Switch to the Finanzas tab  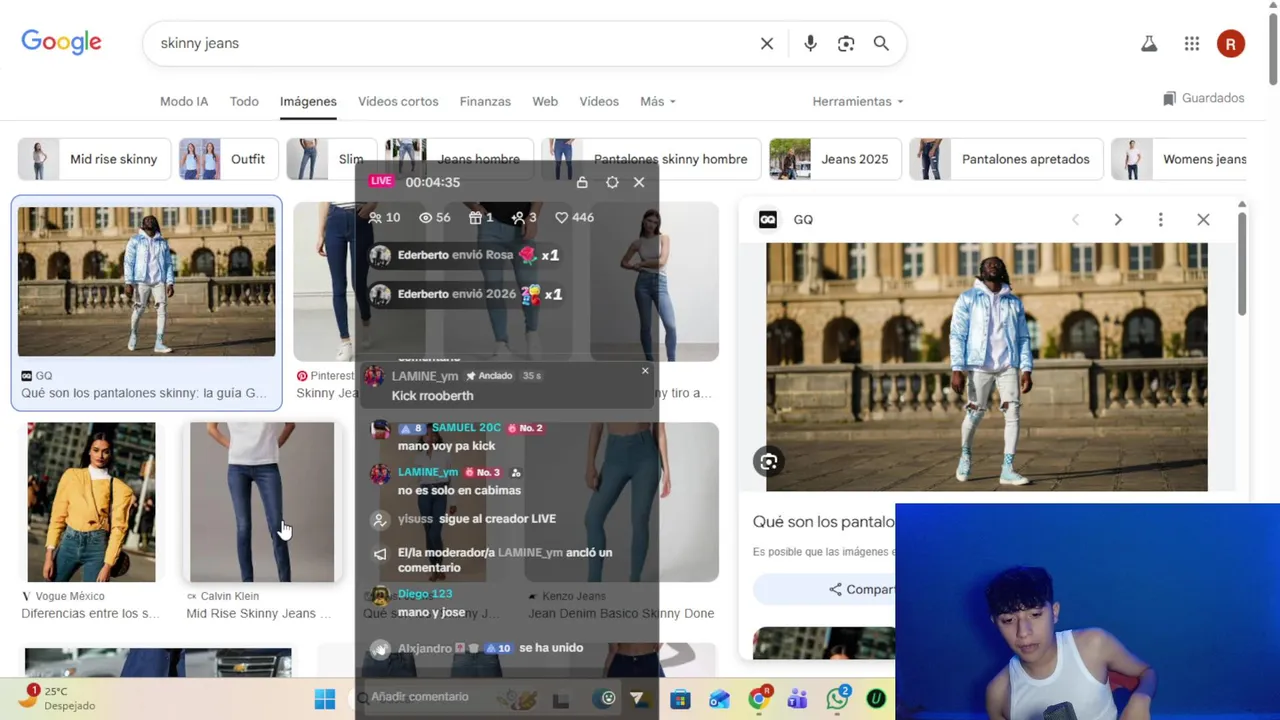[x=485, y=101]
